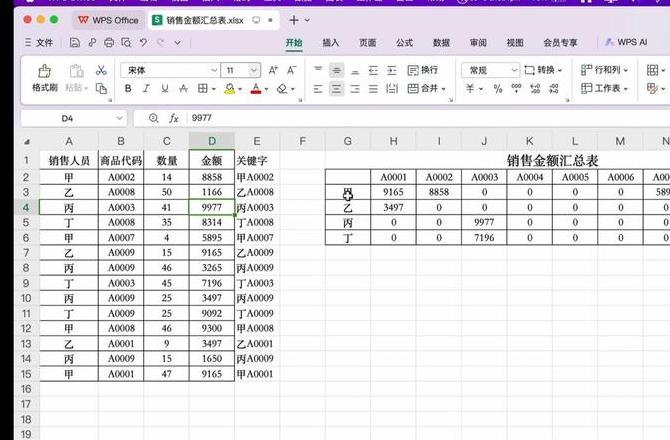Click the Undo arrow icon
670x440 pixels.
(144, 42)
